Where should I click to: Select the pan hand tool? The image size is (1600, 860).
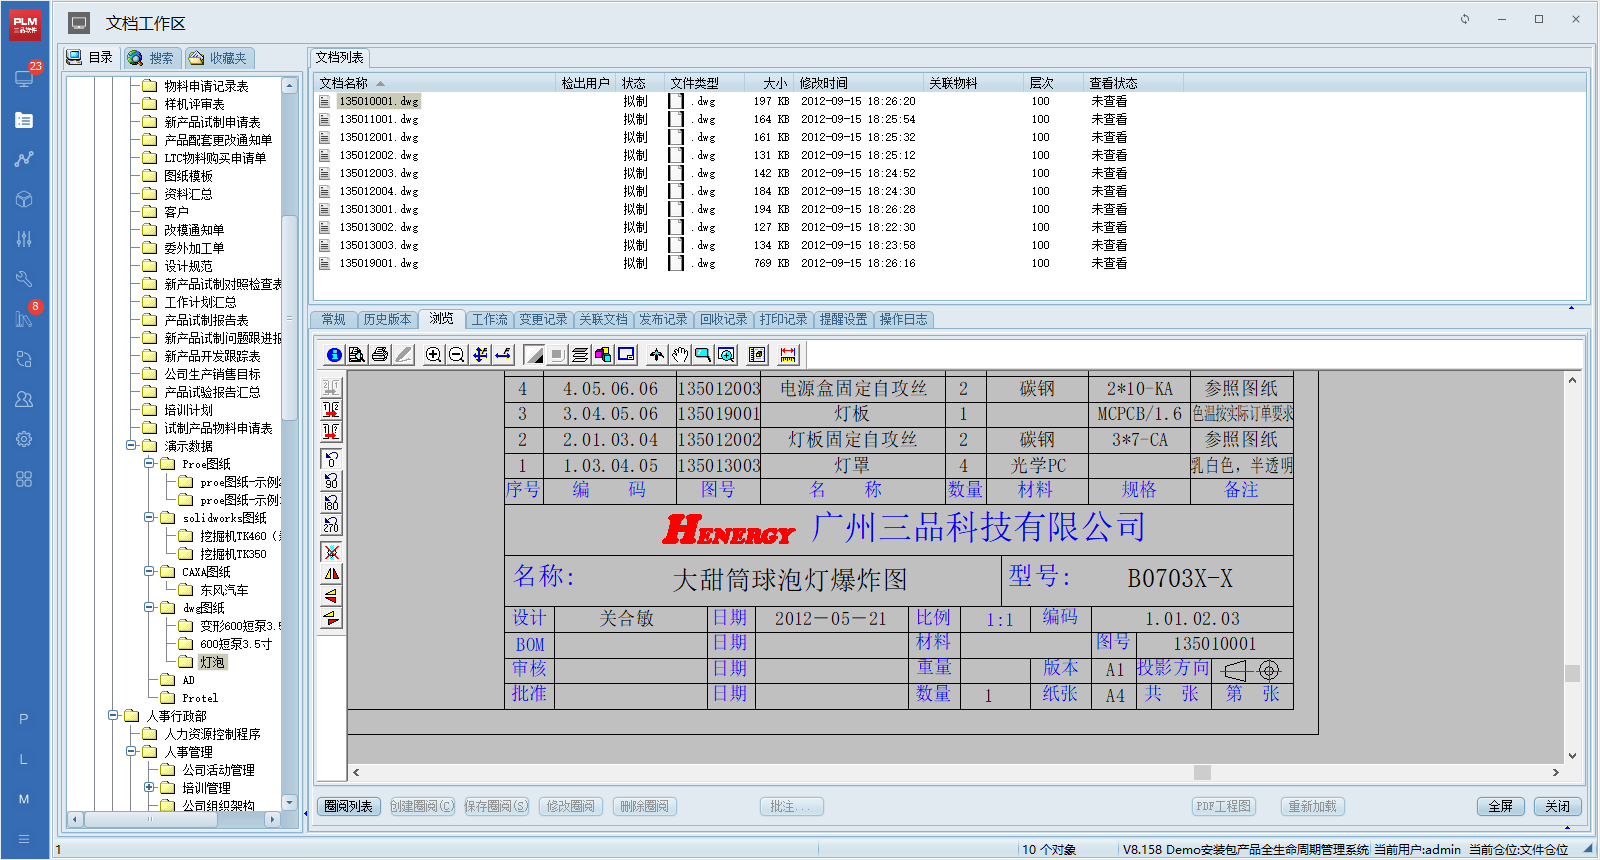[x=680, y=354]
